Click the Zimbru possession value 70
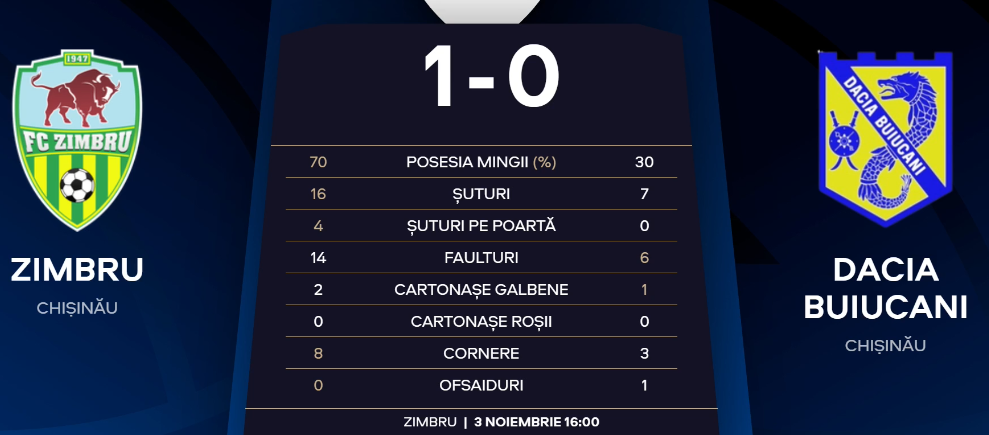The width and height of the screenshot is (989, 435). [319, 162]
